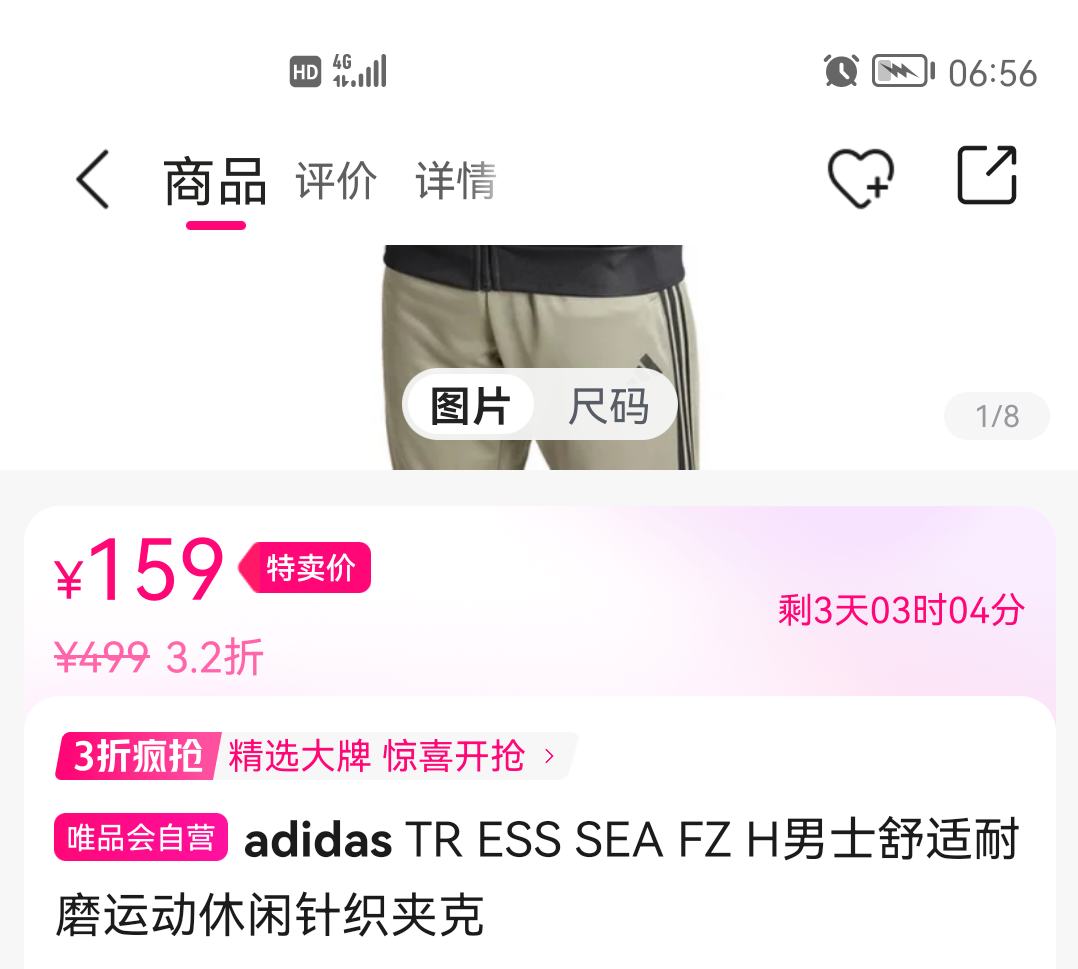The height and width of the screenshot is (969, 1078).
Task: Tap the 唯品会自营 badge
Action: [x=141, y=838]
